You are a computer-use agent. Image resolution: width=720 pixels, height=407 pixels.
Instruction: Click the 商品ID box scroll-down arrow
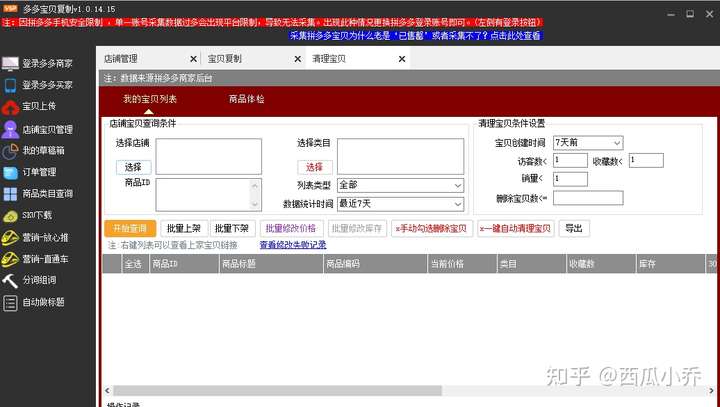pyautogui.click(x=256, y=204)
